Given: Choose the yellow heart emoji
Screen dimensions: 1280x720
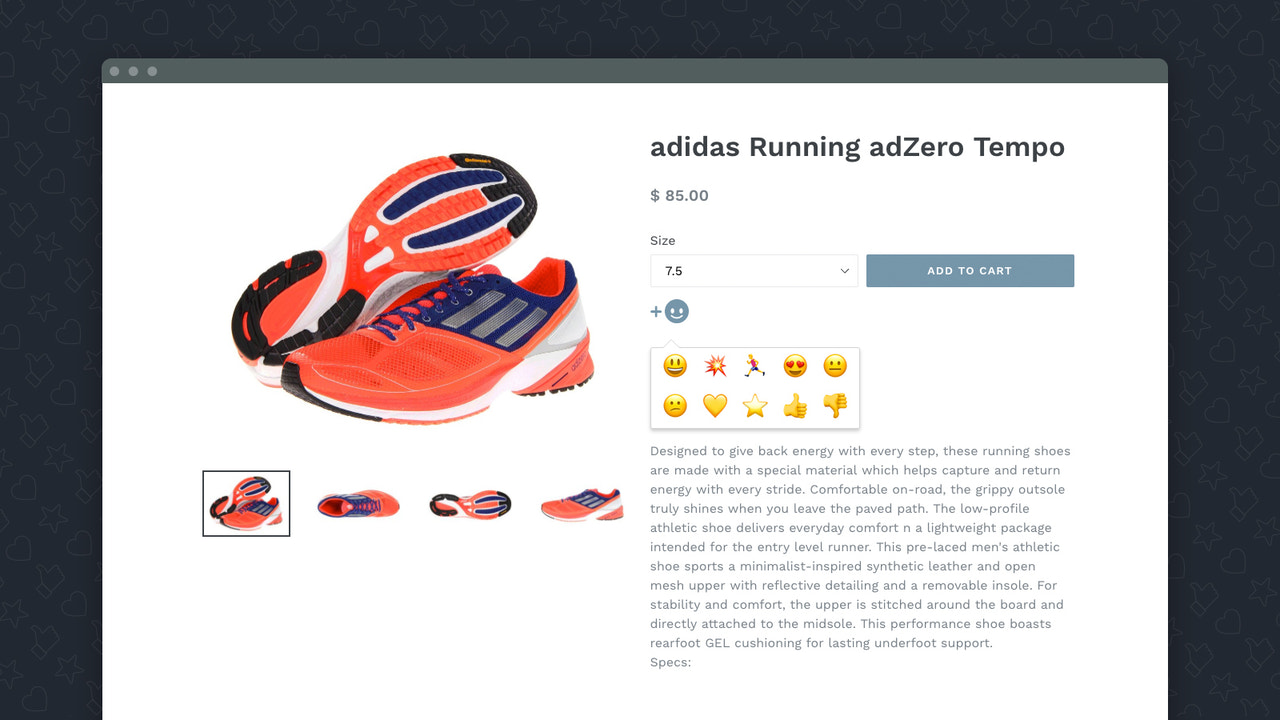Looking at the screenshot, I should click(x=715, y=406).
